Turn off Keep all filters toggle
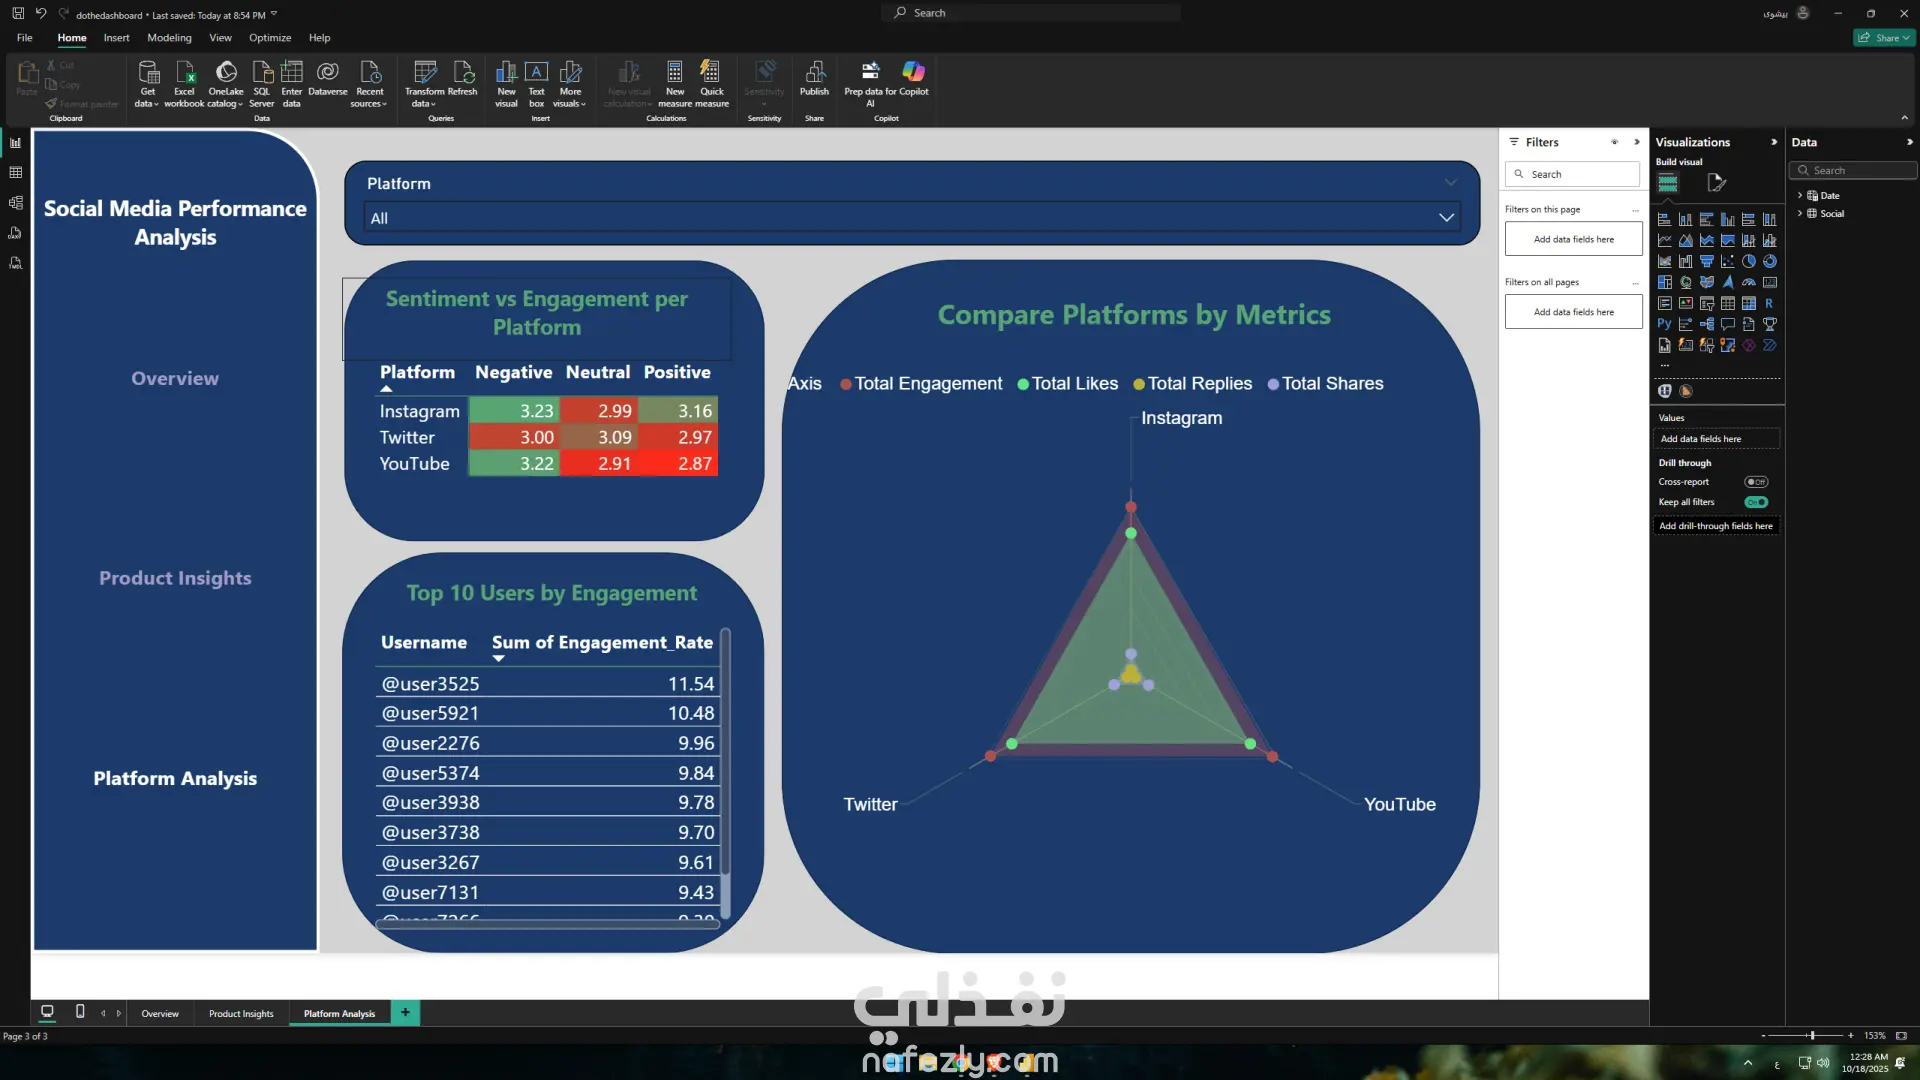This screenshot has height=1080, width=1920. [x=1756, y=502]
